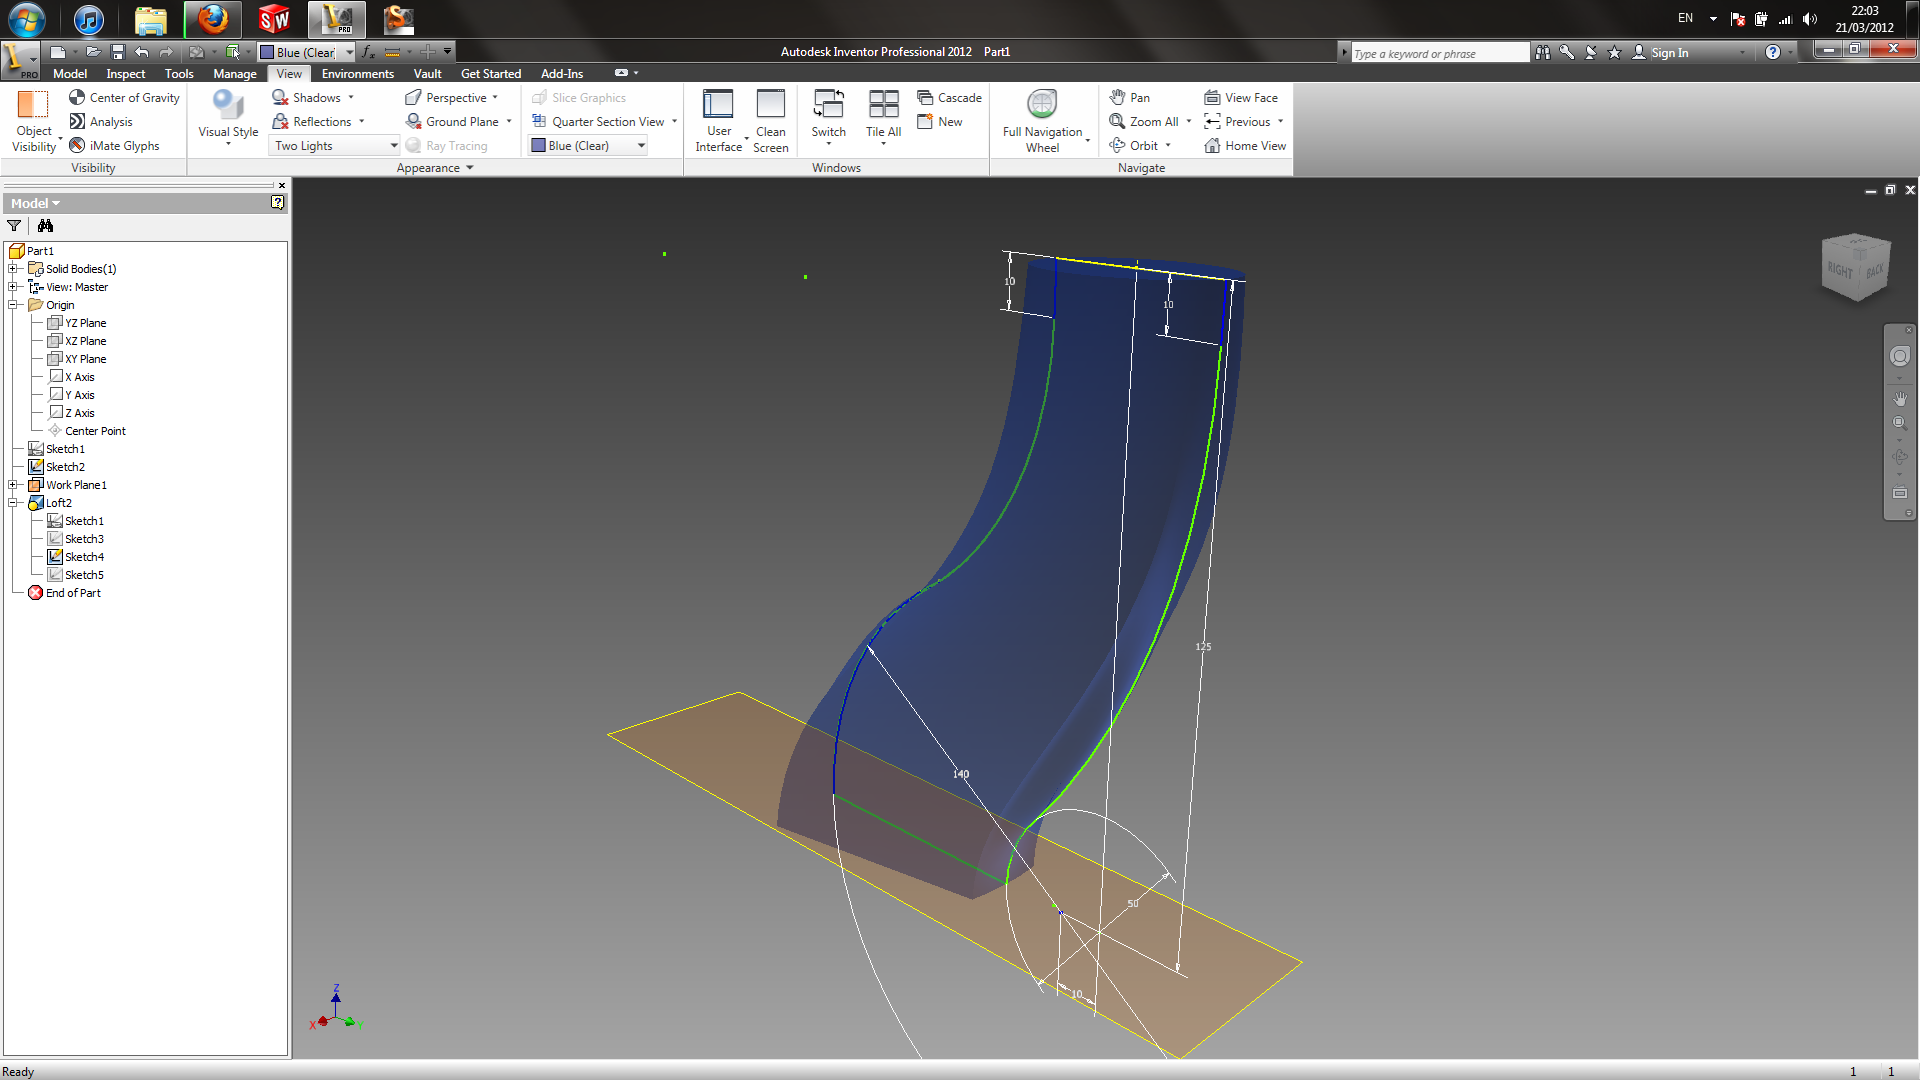Click the Sign In link

click(1668, 53)
